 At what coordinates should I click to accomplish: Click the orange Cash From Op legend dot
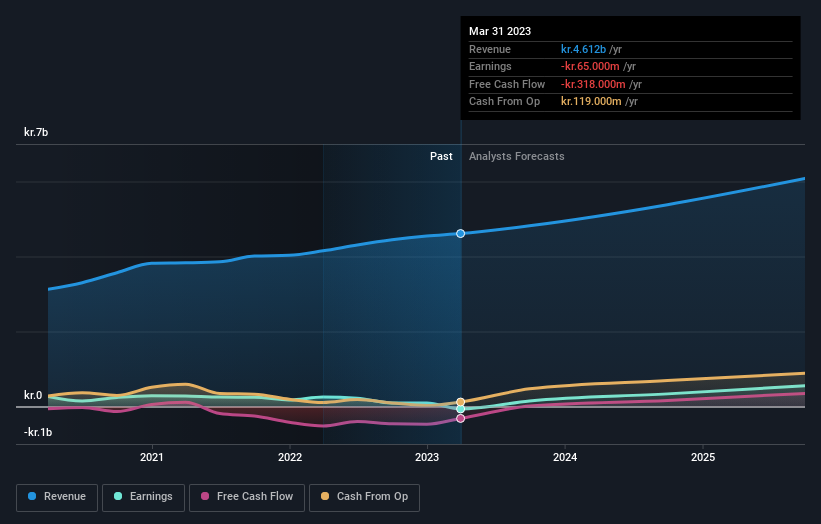pyautogui.click(x=325, y=496)
